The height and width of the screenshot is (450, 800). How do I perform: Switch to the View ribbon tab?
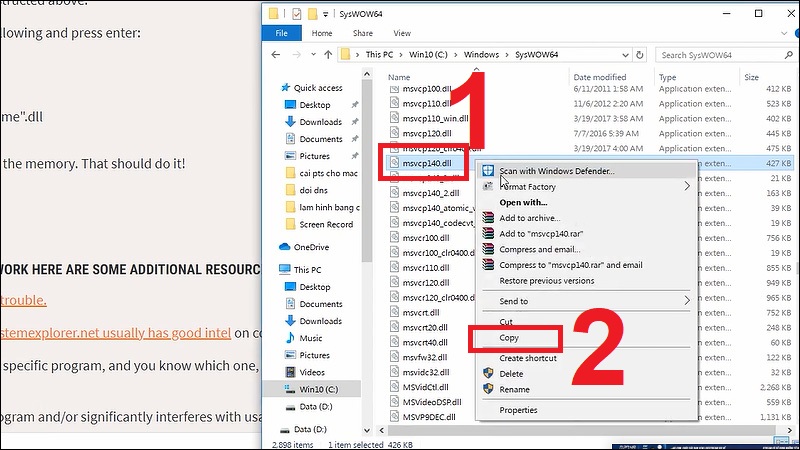click(402, 33)
